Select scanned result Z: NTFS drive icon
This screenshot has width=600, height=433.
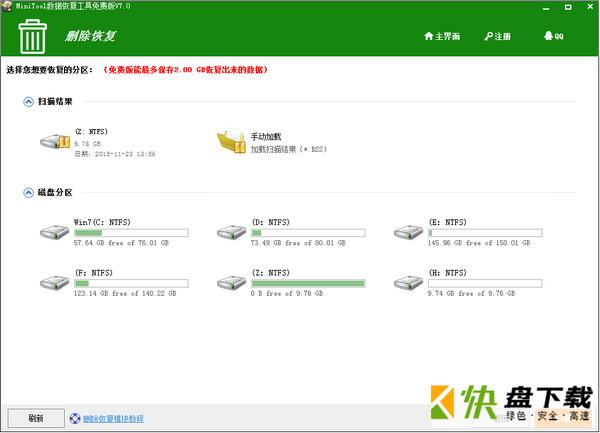pyautogui.click(x=55, y=142)
